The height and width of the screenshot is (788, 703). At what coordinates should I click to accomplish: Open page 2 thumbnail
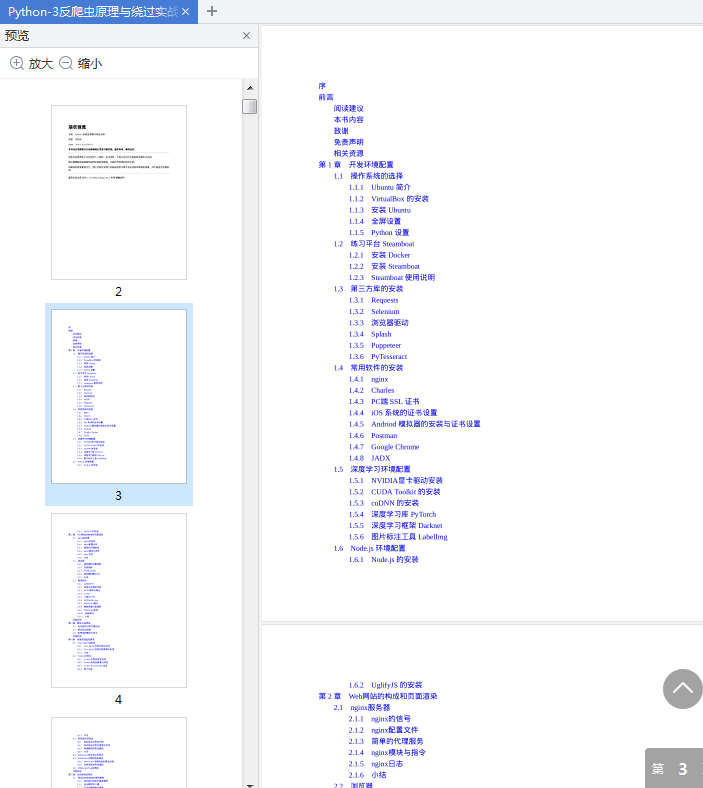pyautogui.click(x=119, y=192)
